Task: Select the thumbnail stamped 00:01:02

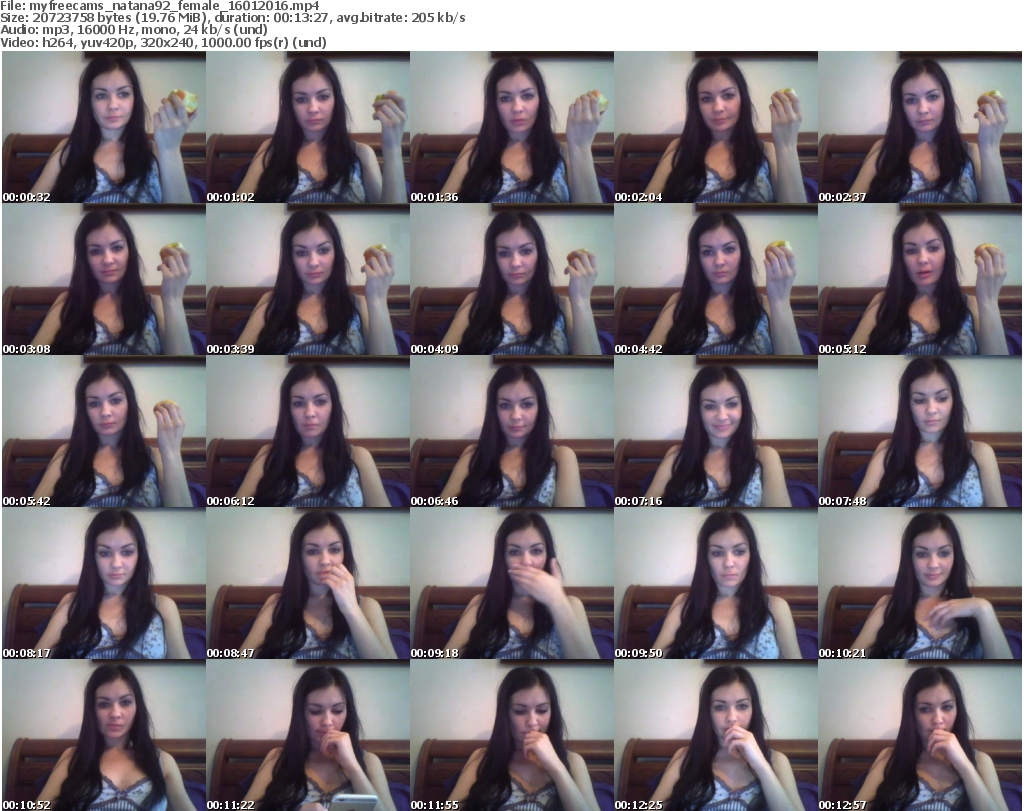Action: tap(308, 127)
